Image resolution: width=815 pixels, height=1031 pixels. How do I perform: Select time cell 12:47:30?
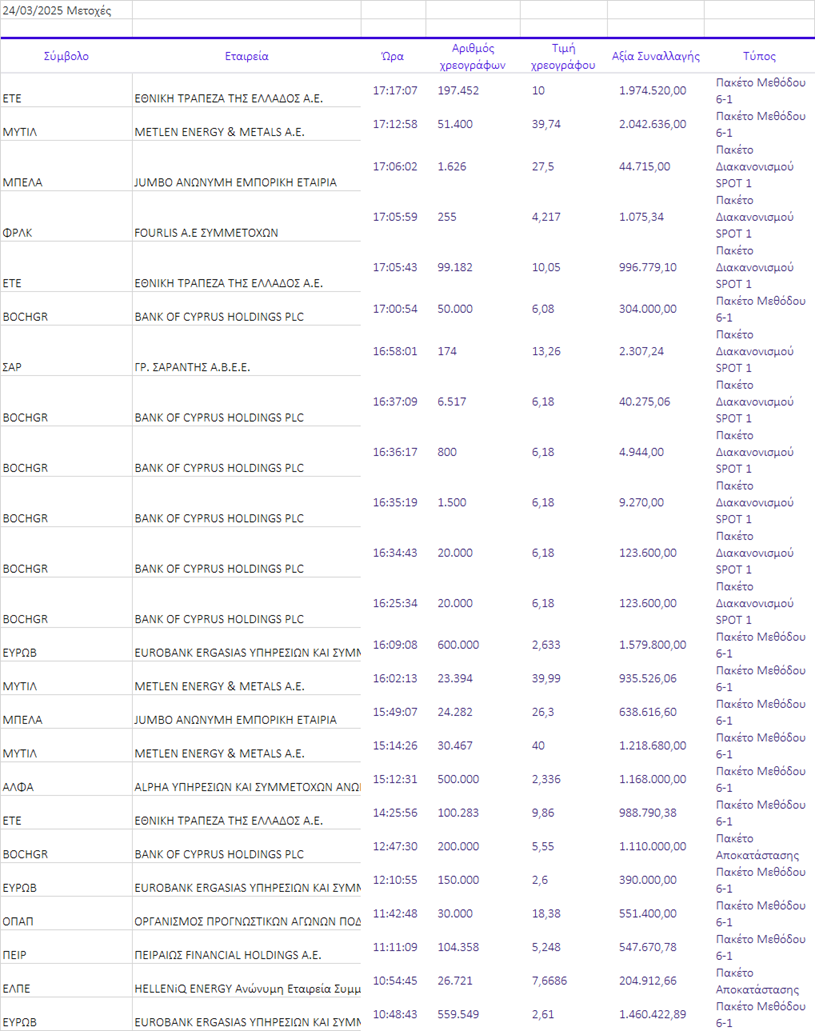tap(395, 847)
